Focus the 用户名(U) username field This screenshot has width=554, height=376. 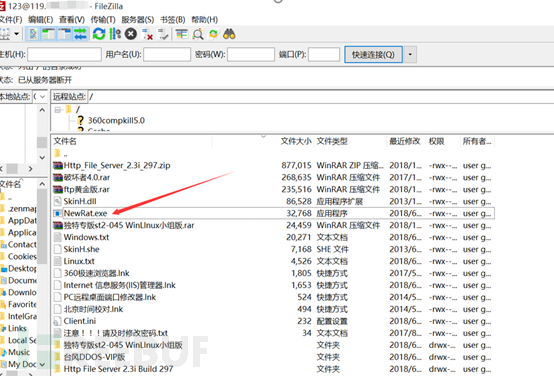[167, 55]
